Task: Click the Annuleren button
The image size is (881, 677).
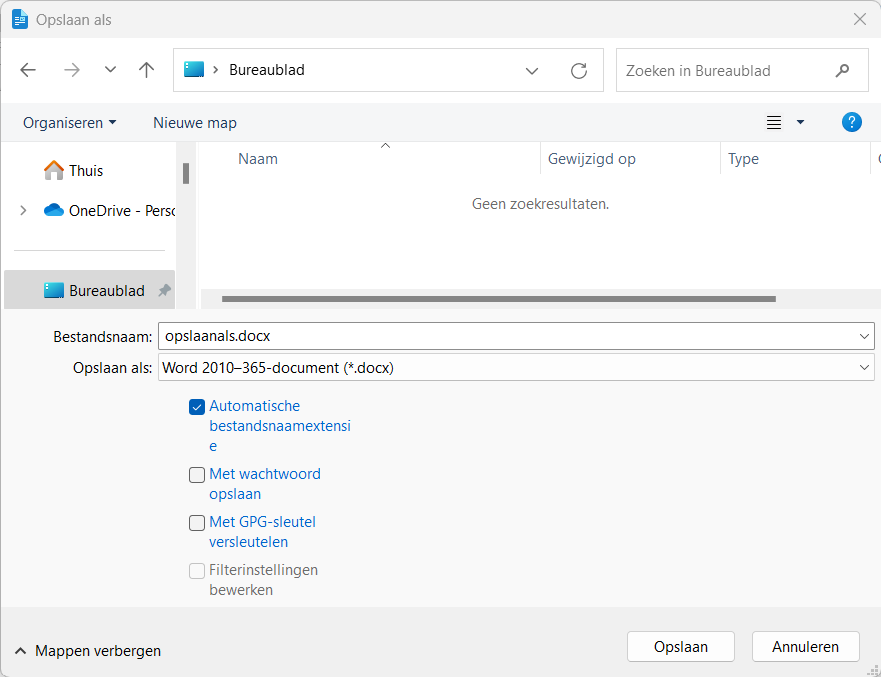Action: (805, 647)
